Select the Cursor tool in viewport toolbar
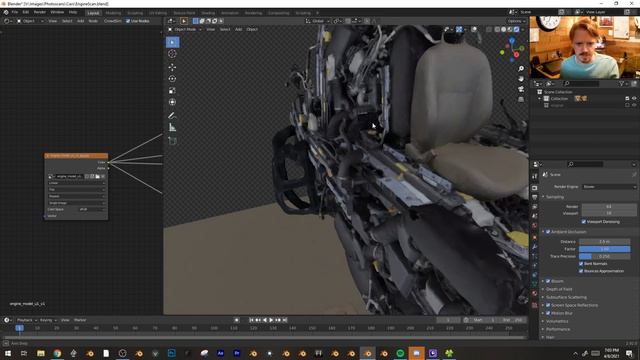This screenshot has height=360, width=640. tap(172, 54)
